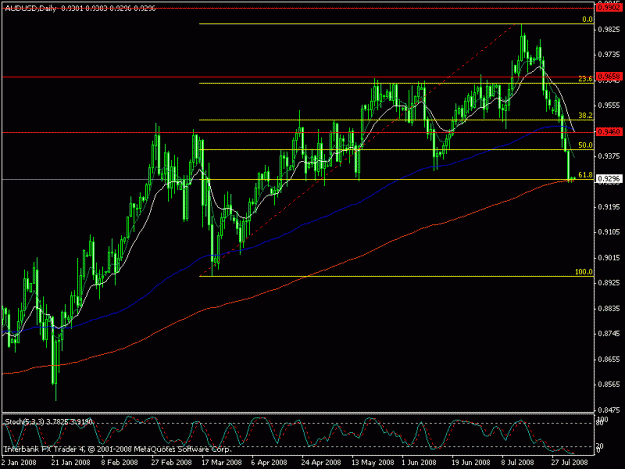Click the 20 level on stochastic scale

pos(599,446)
